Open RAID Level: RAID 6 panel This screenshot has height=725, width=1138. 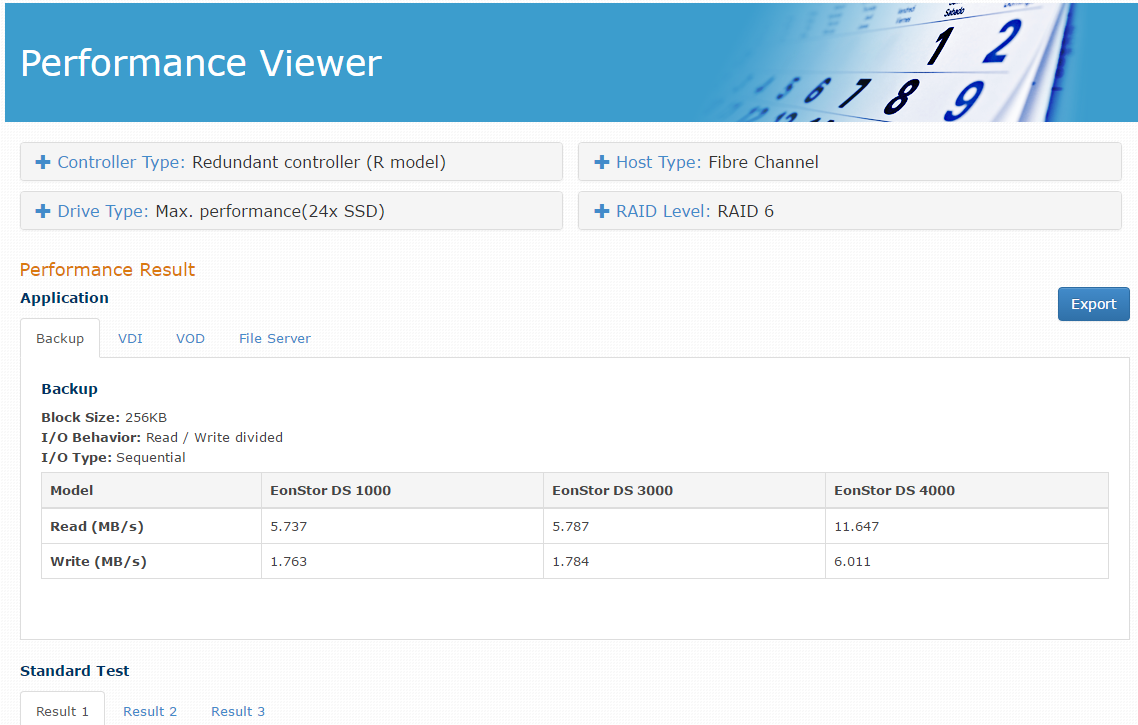[849, 210]
